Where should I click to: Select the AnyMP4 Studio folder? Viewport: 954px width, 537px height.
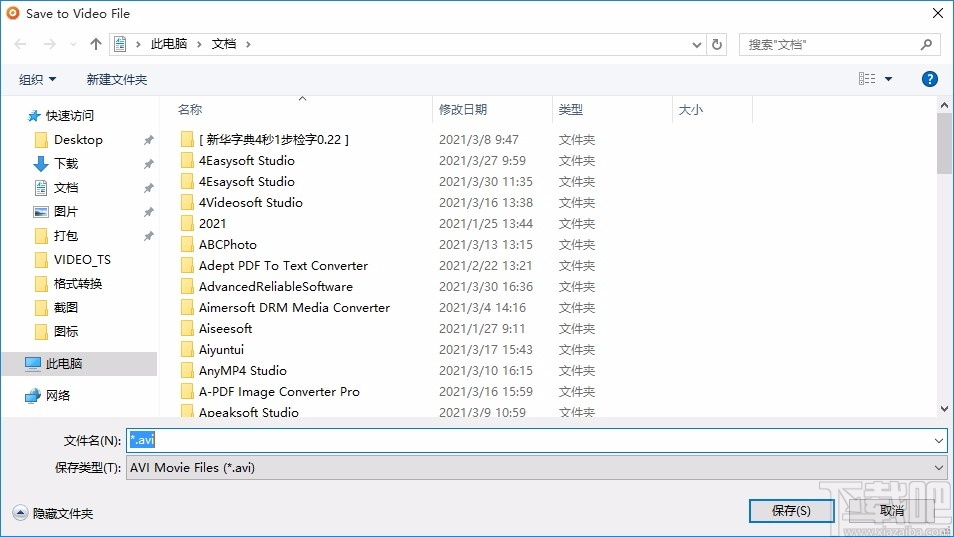click(242, 370)
